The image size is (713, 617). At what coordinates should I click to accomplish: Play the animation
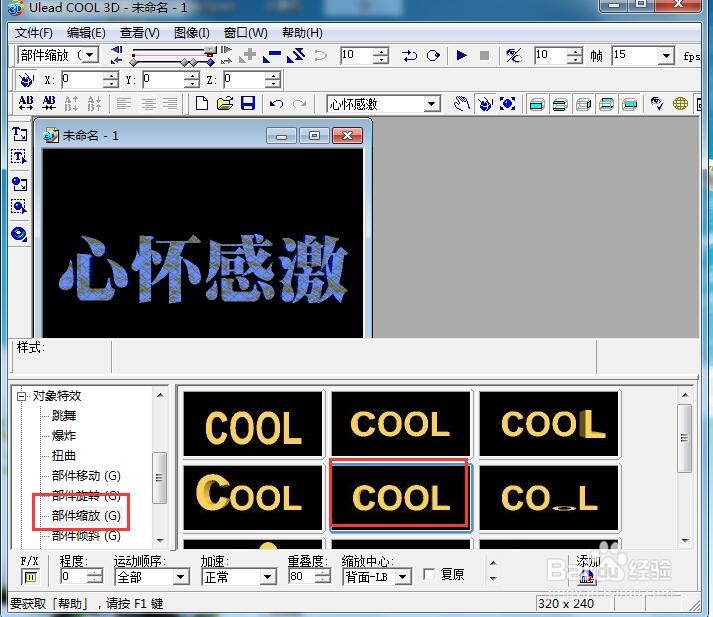point(462,55)
